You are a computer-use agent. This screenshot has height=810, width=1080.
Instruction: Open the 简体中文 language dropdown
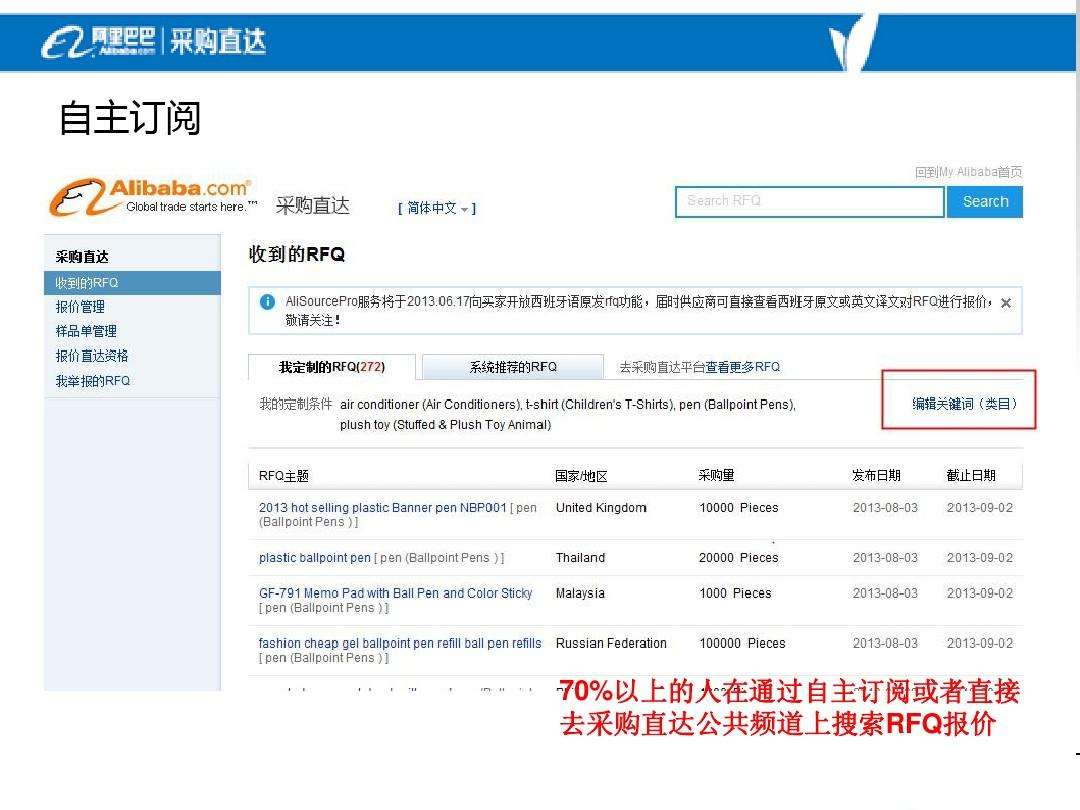pyautogui.click(x=437, y=208)
